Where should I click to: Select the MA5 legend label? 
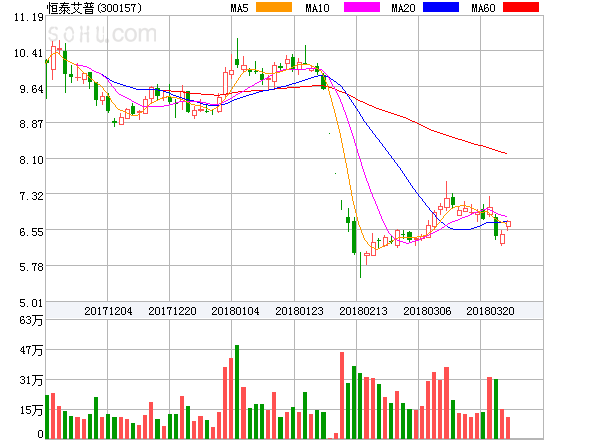tap(240, 8)
